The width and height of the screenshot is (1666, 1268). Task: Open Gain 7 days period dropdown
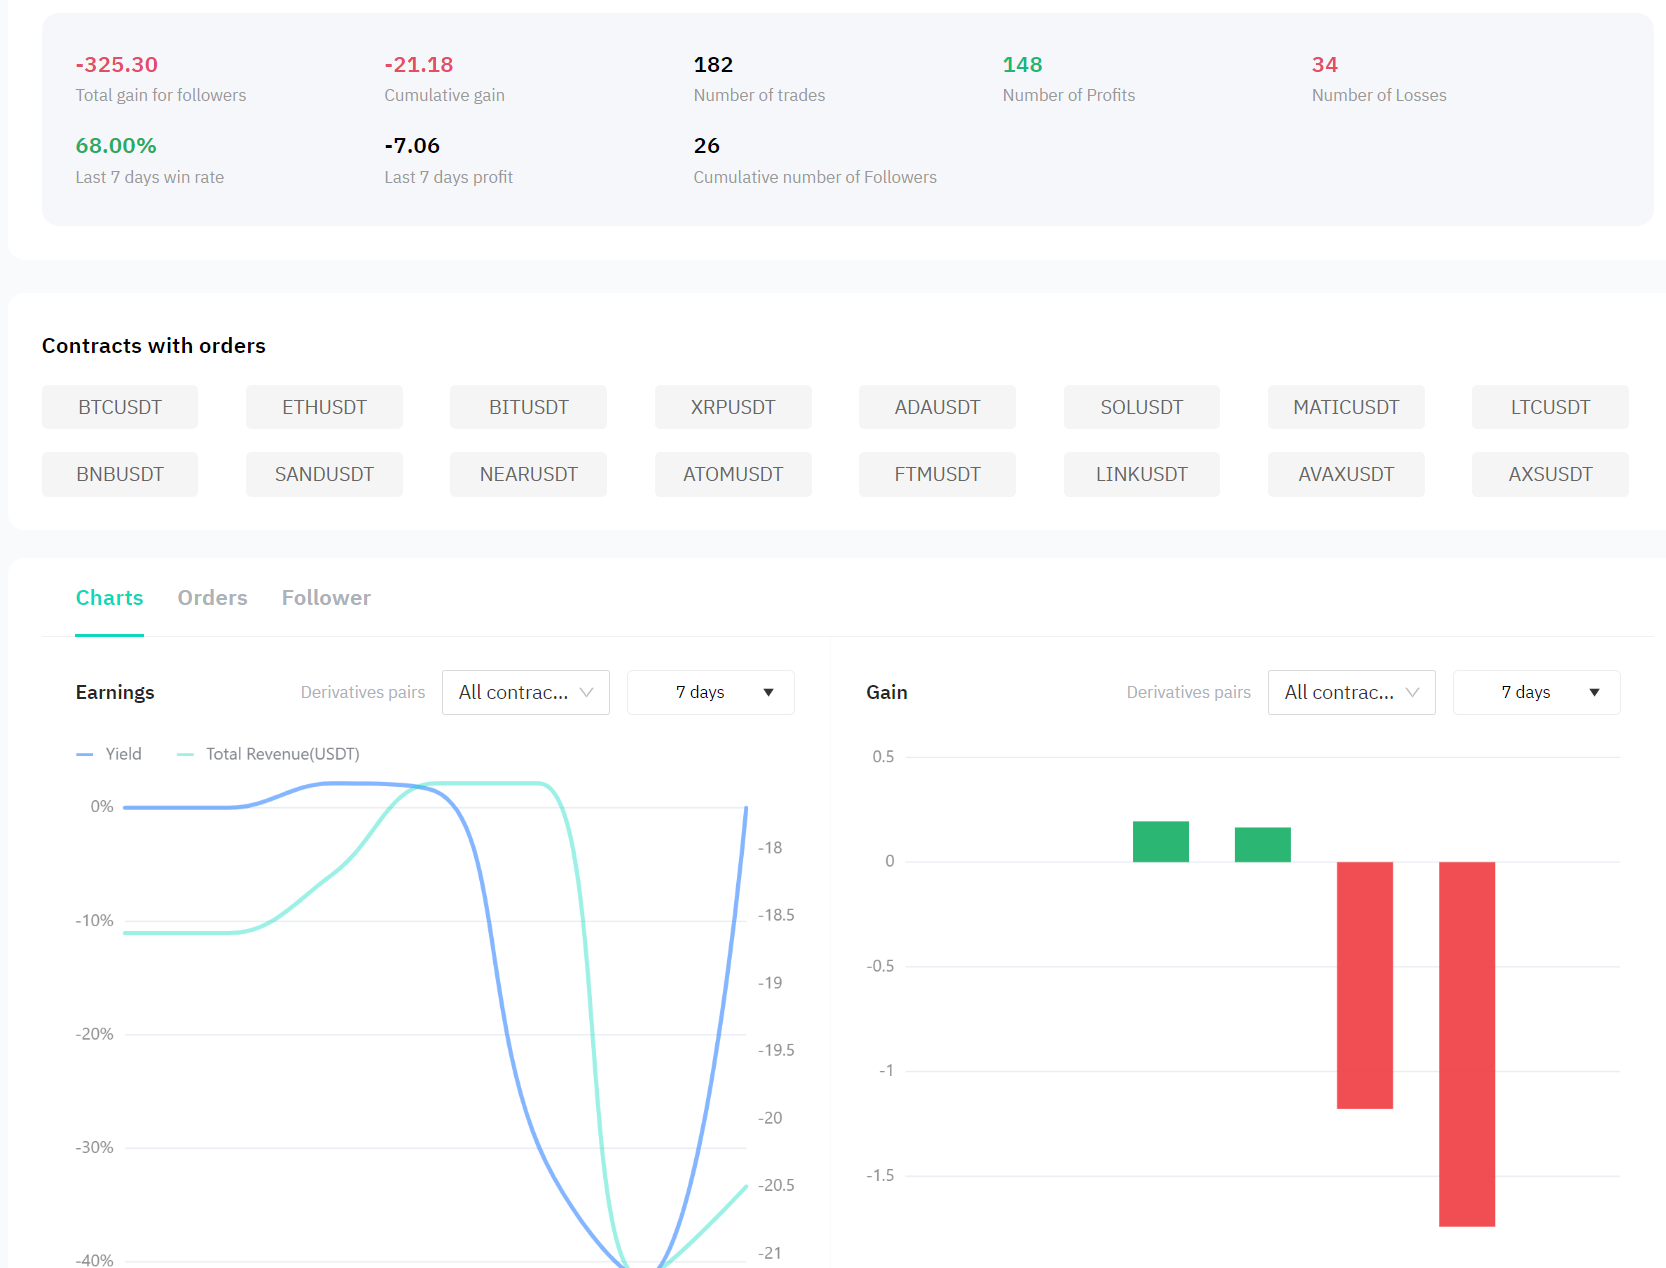[x=1537, y=692]
